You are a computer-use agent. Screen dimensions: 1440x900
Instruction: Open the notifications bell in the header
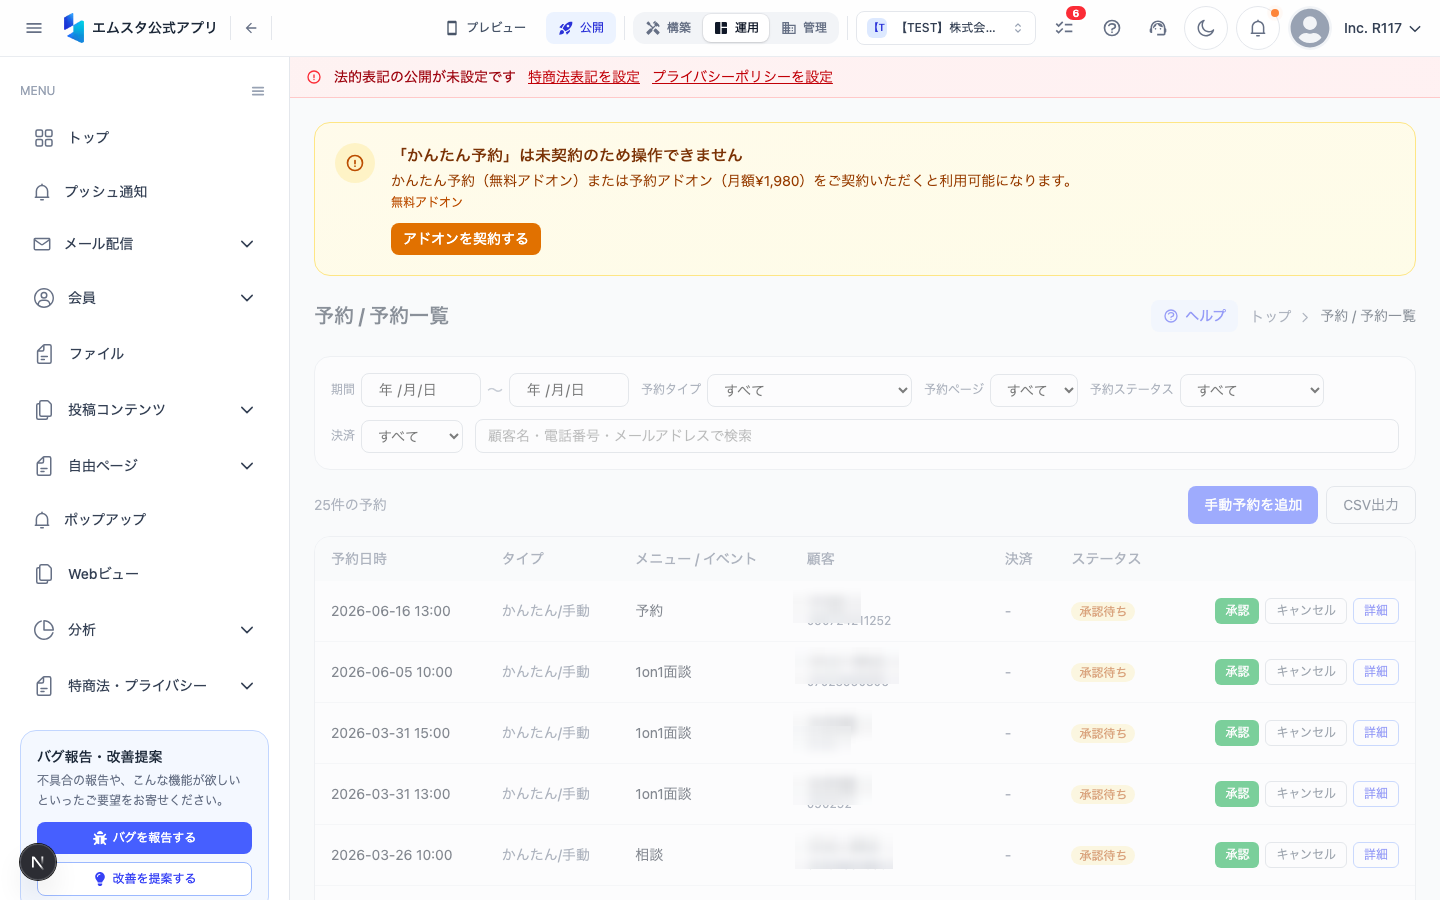(x=1258, y=28)
